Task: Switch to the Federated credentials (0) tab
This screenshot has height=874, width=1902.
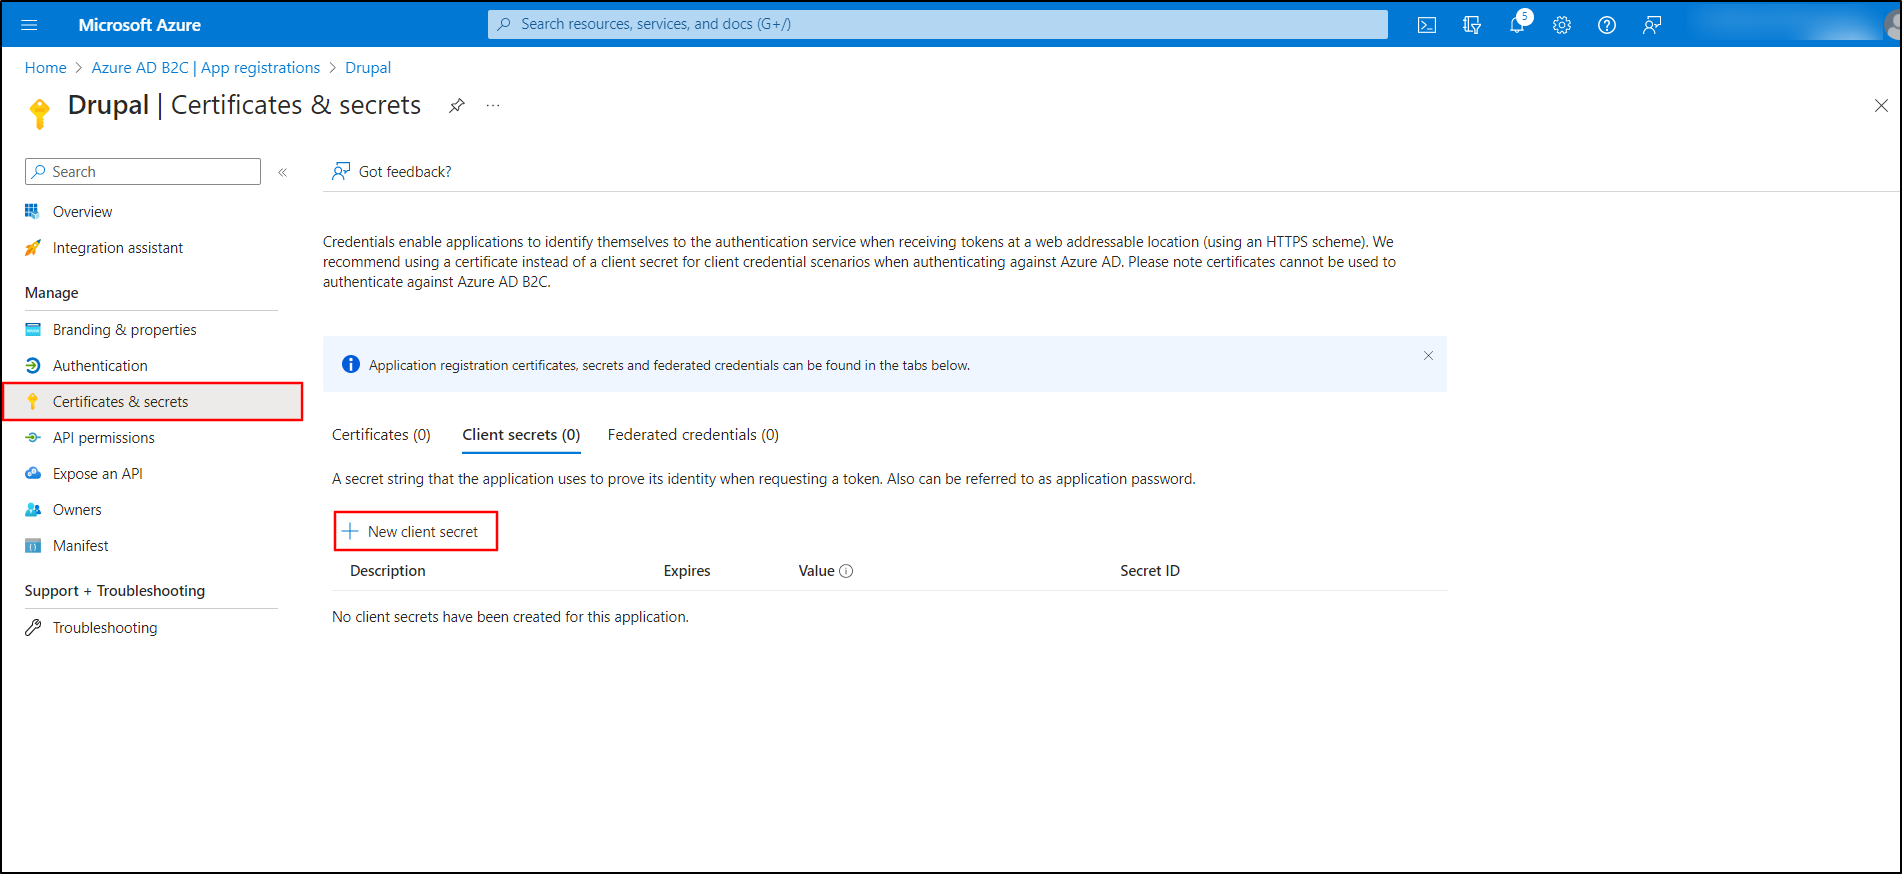Action: [x=693, y=435]
